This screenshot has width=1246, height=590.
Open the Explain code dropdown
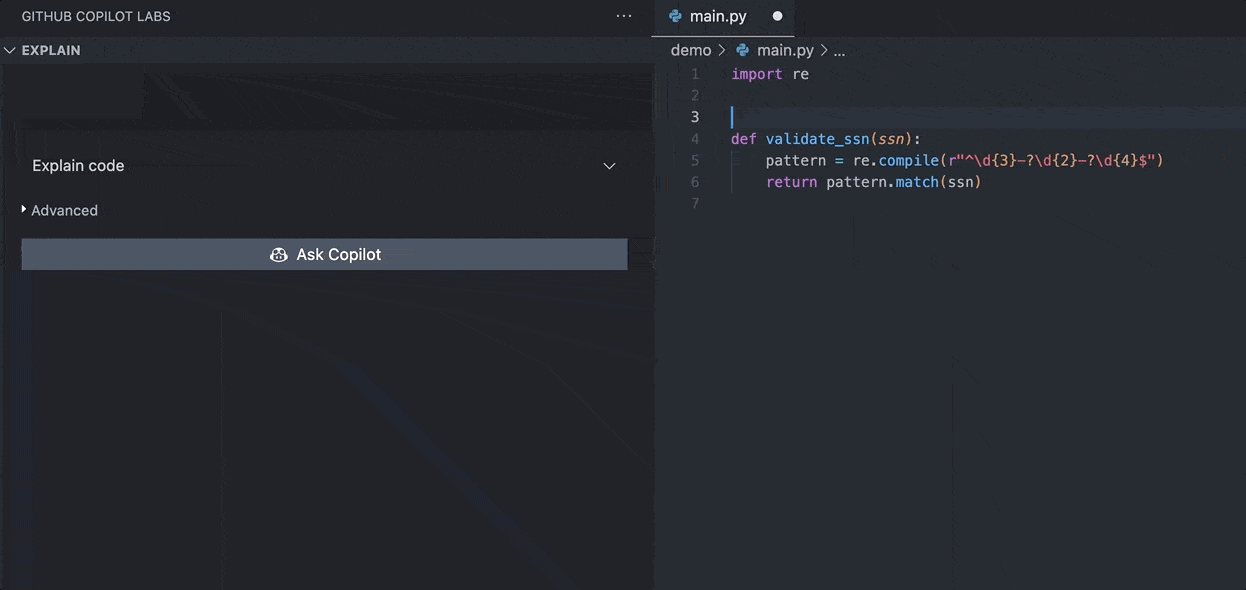(x=324, y=166)
